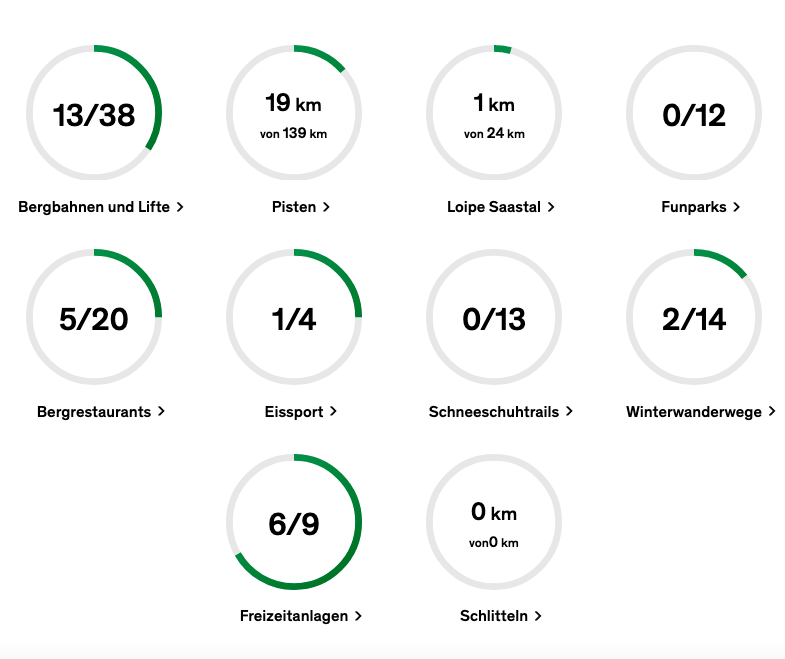785x659 pixels.
Task: Select the 19 km of 139 km circle
Action: point(294,113)
